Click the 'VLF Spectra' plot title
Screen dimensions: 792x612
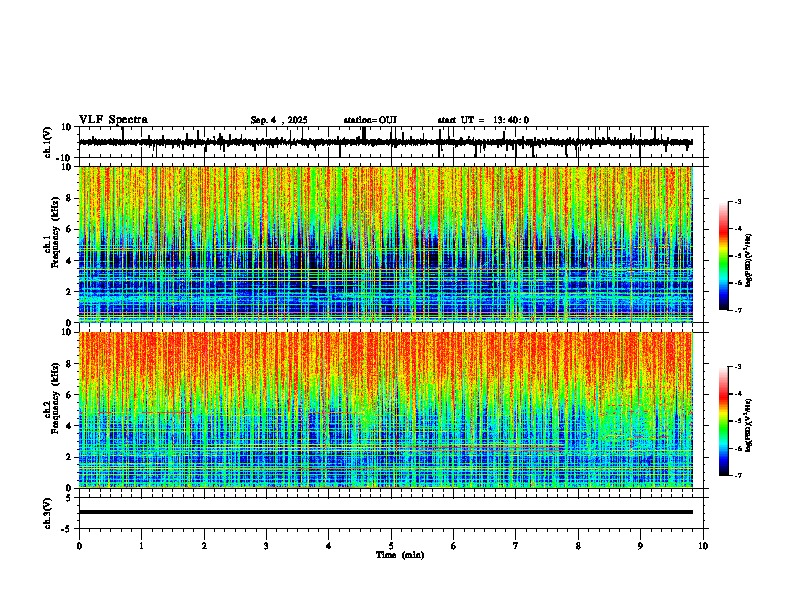point(113,120)
